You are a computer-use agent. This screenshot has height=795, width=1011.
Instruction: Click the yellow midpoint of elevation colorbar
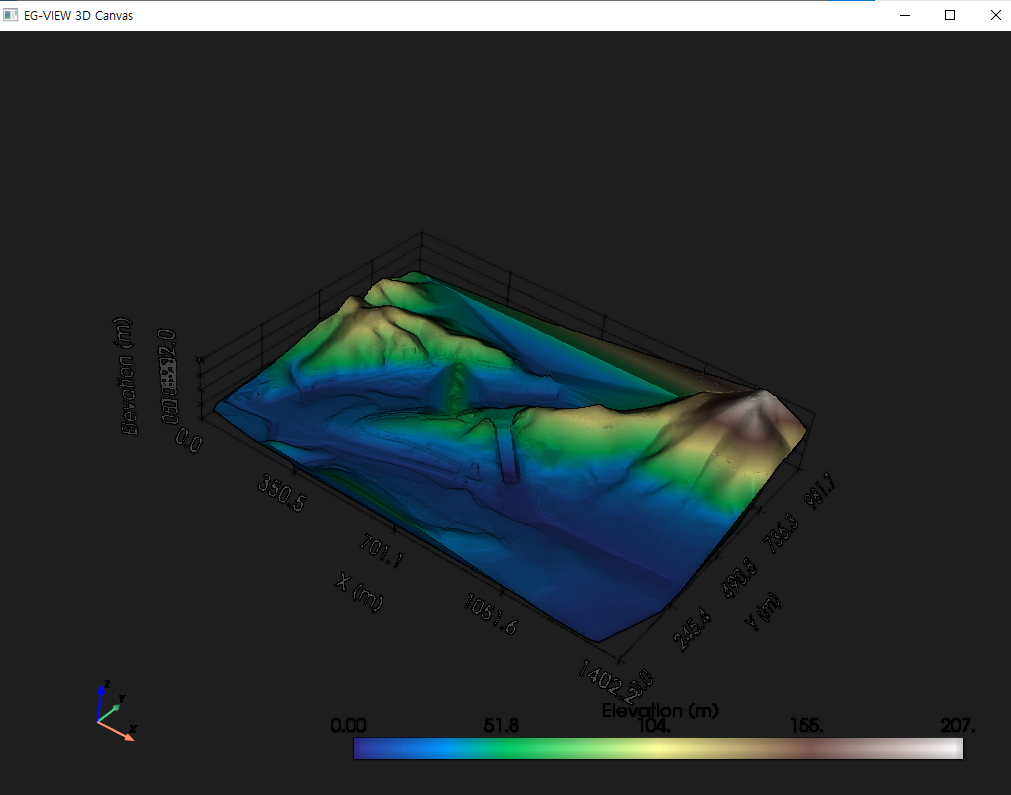click(x=658, y=749)
